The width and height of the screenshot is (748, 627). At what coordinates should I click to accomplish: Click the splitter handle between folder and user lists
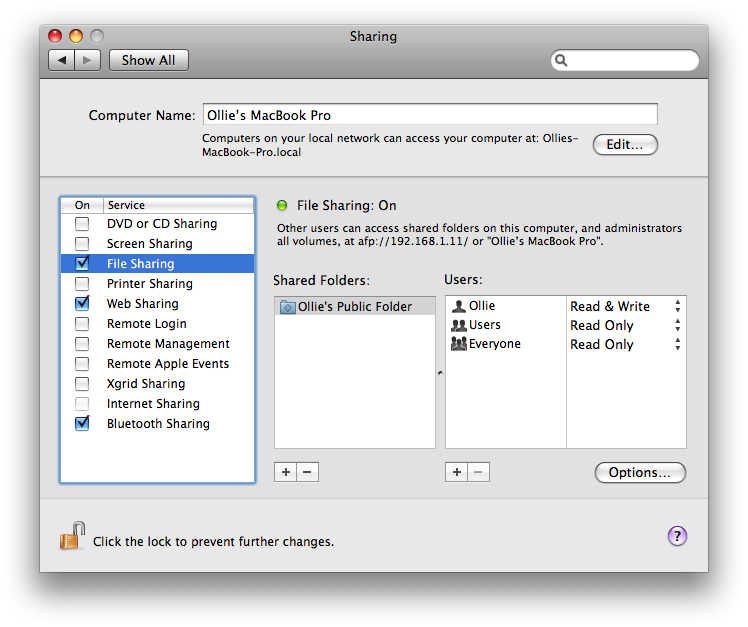coord(440,373)
